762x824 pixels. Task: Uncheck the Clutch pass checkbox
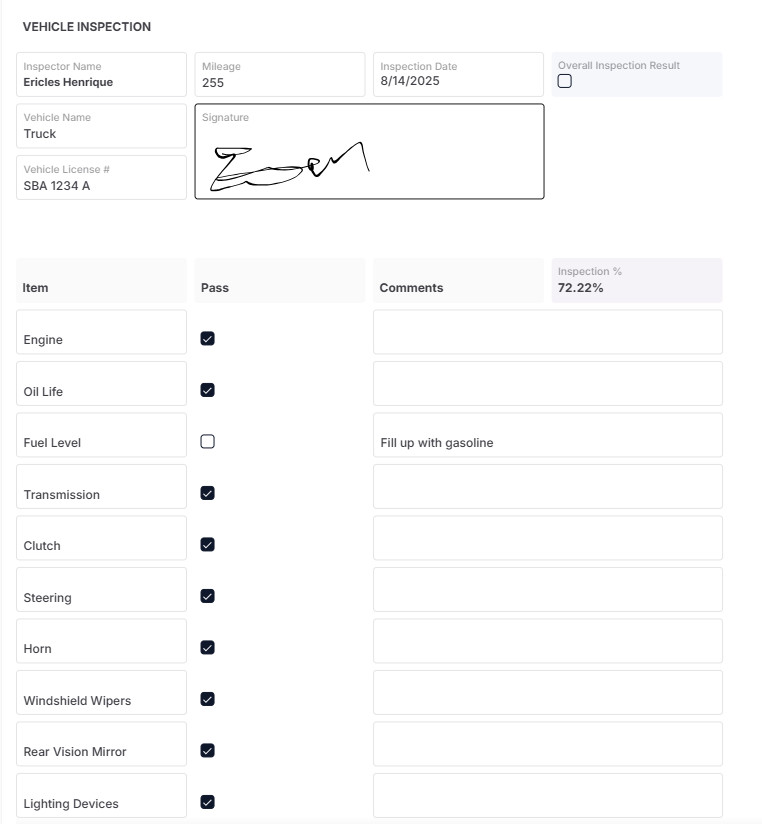(208, 545)
